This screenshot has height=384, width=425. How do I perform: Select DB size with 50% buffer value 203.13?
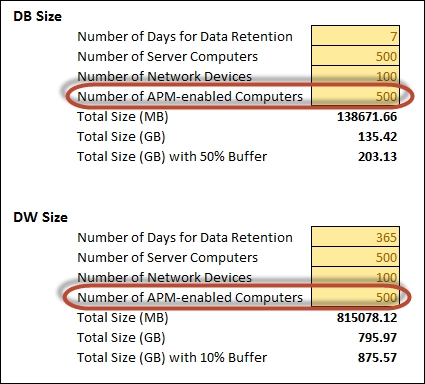coord(377,157)
